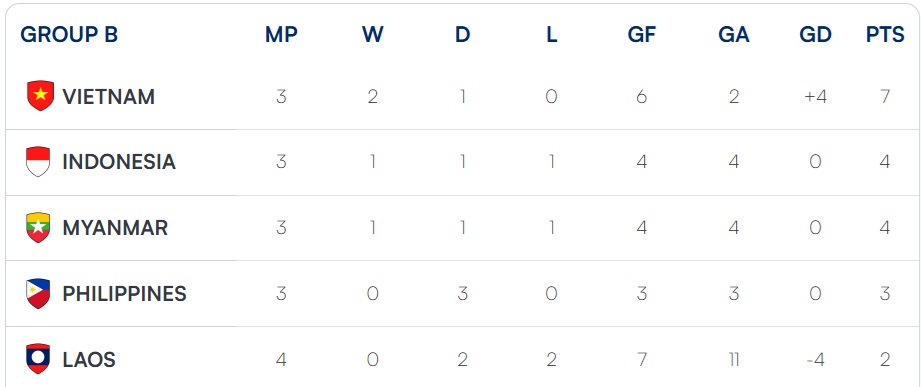Click the L losses column header
921x387 pixels.
(x=552, y=35)
